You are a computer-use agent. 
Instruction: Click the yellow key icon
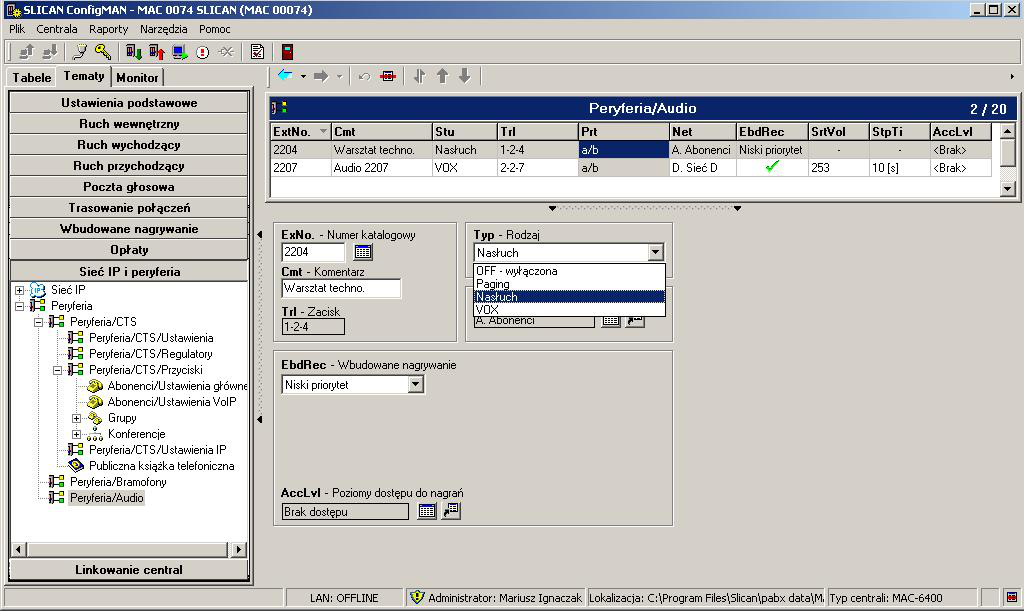coord(103,52)
